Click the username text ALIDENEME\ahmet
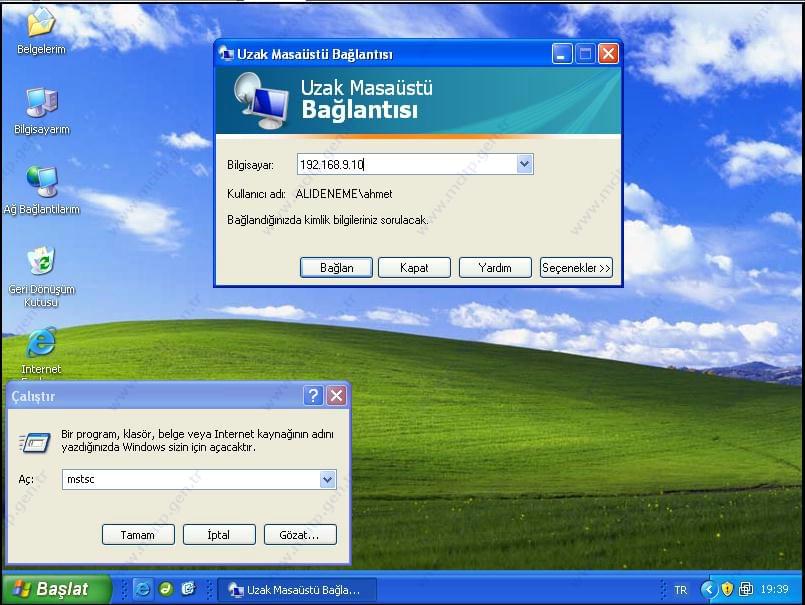 (x=344, y=194)
